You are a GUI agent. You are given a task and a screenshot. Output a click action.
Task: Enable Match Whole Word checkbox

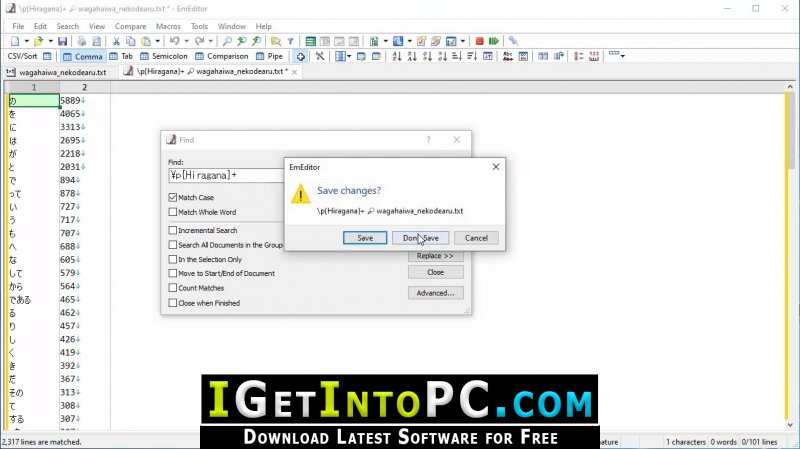click(173, 212)
